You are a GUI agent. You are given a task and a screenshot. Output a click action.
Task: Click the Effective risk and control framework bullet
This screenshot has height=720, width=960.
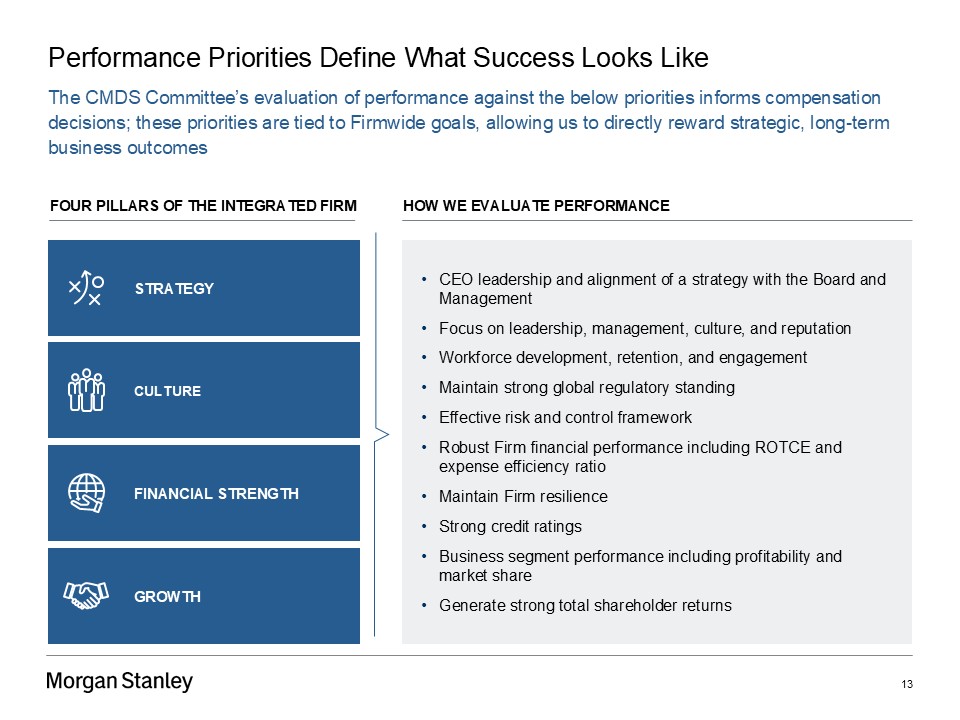(x=565, y=417)
